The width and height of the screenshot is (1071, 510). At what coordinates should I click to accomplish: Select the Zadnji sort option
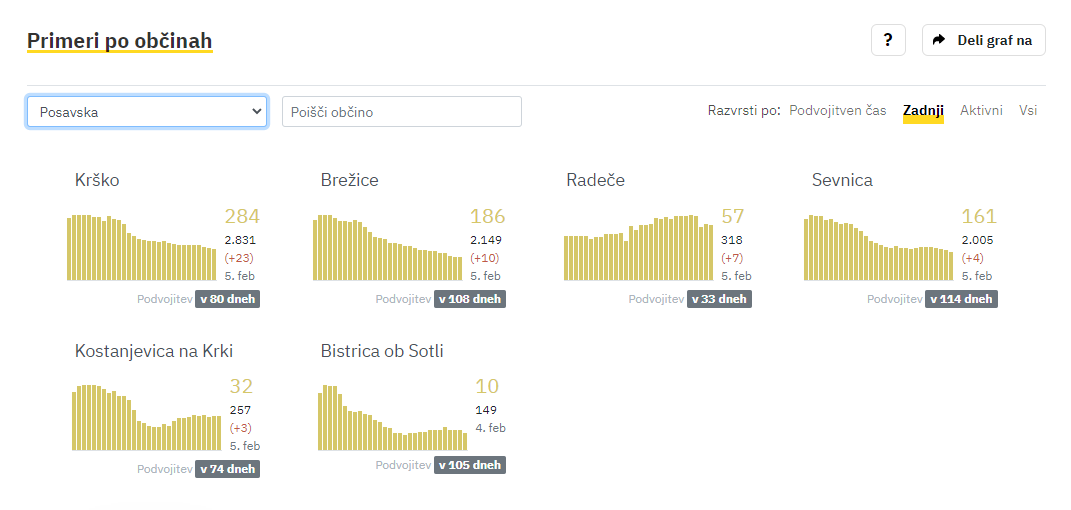[x=923, y=111]
